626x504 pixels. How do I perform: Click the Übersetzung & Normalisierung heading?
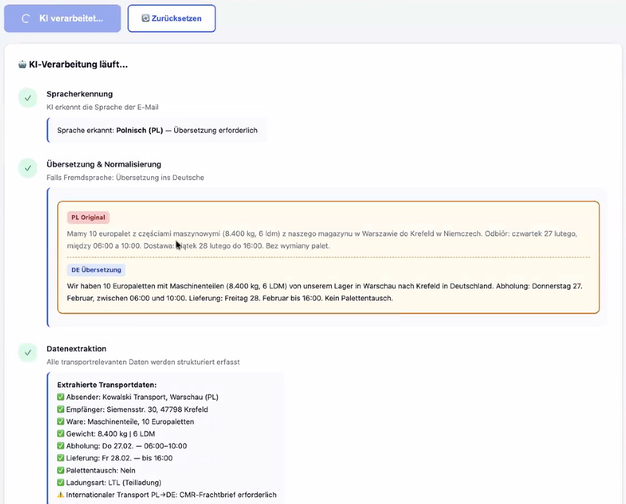(103, 164)
